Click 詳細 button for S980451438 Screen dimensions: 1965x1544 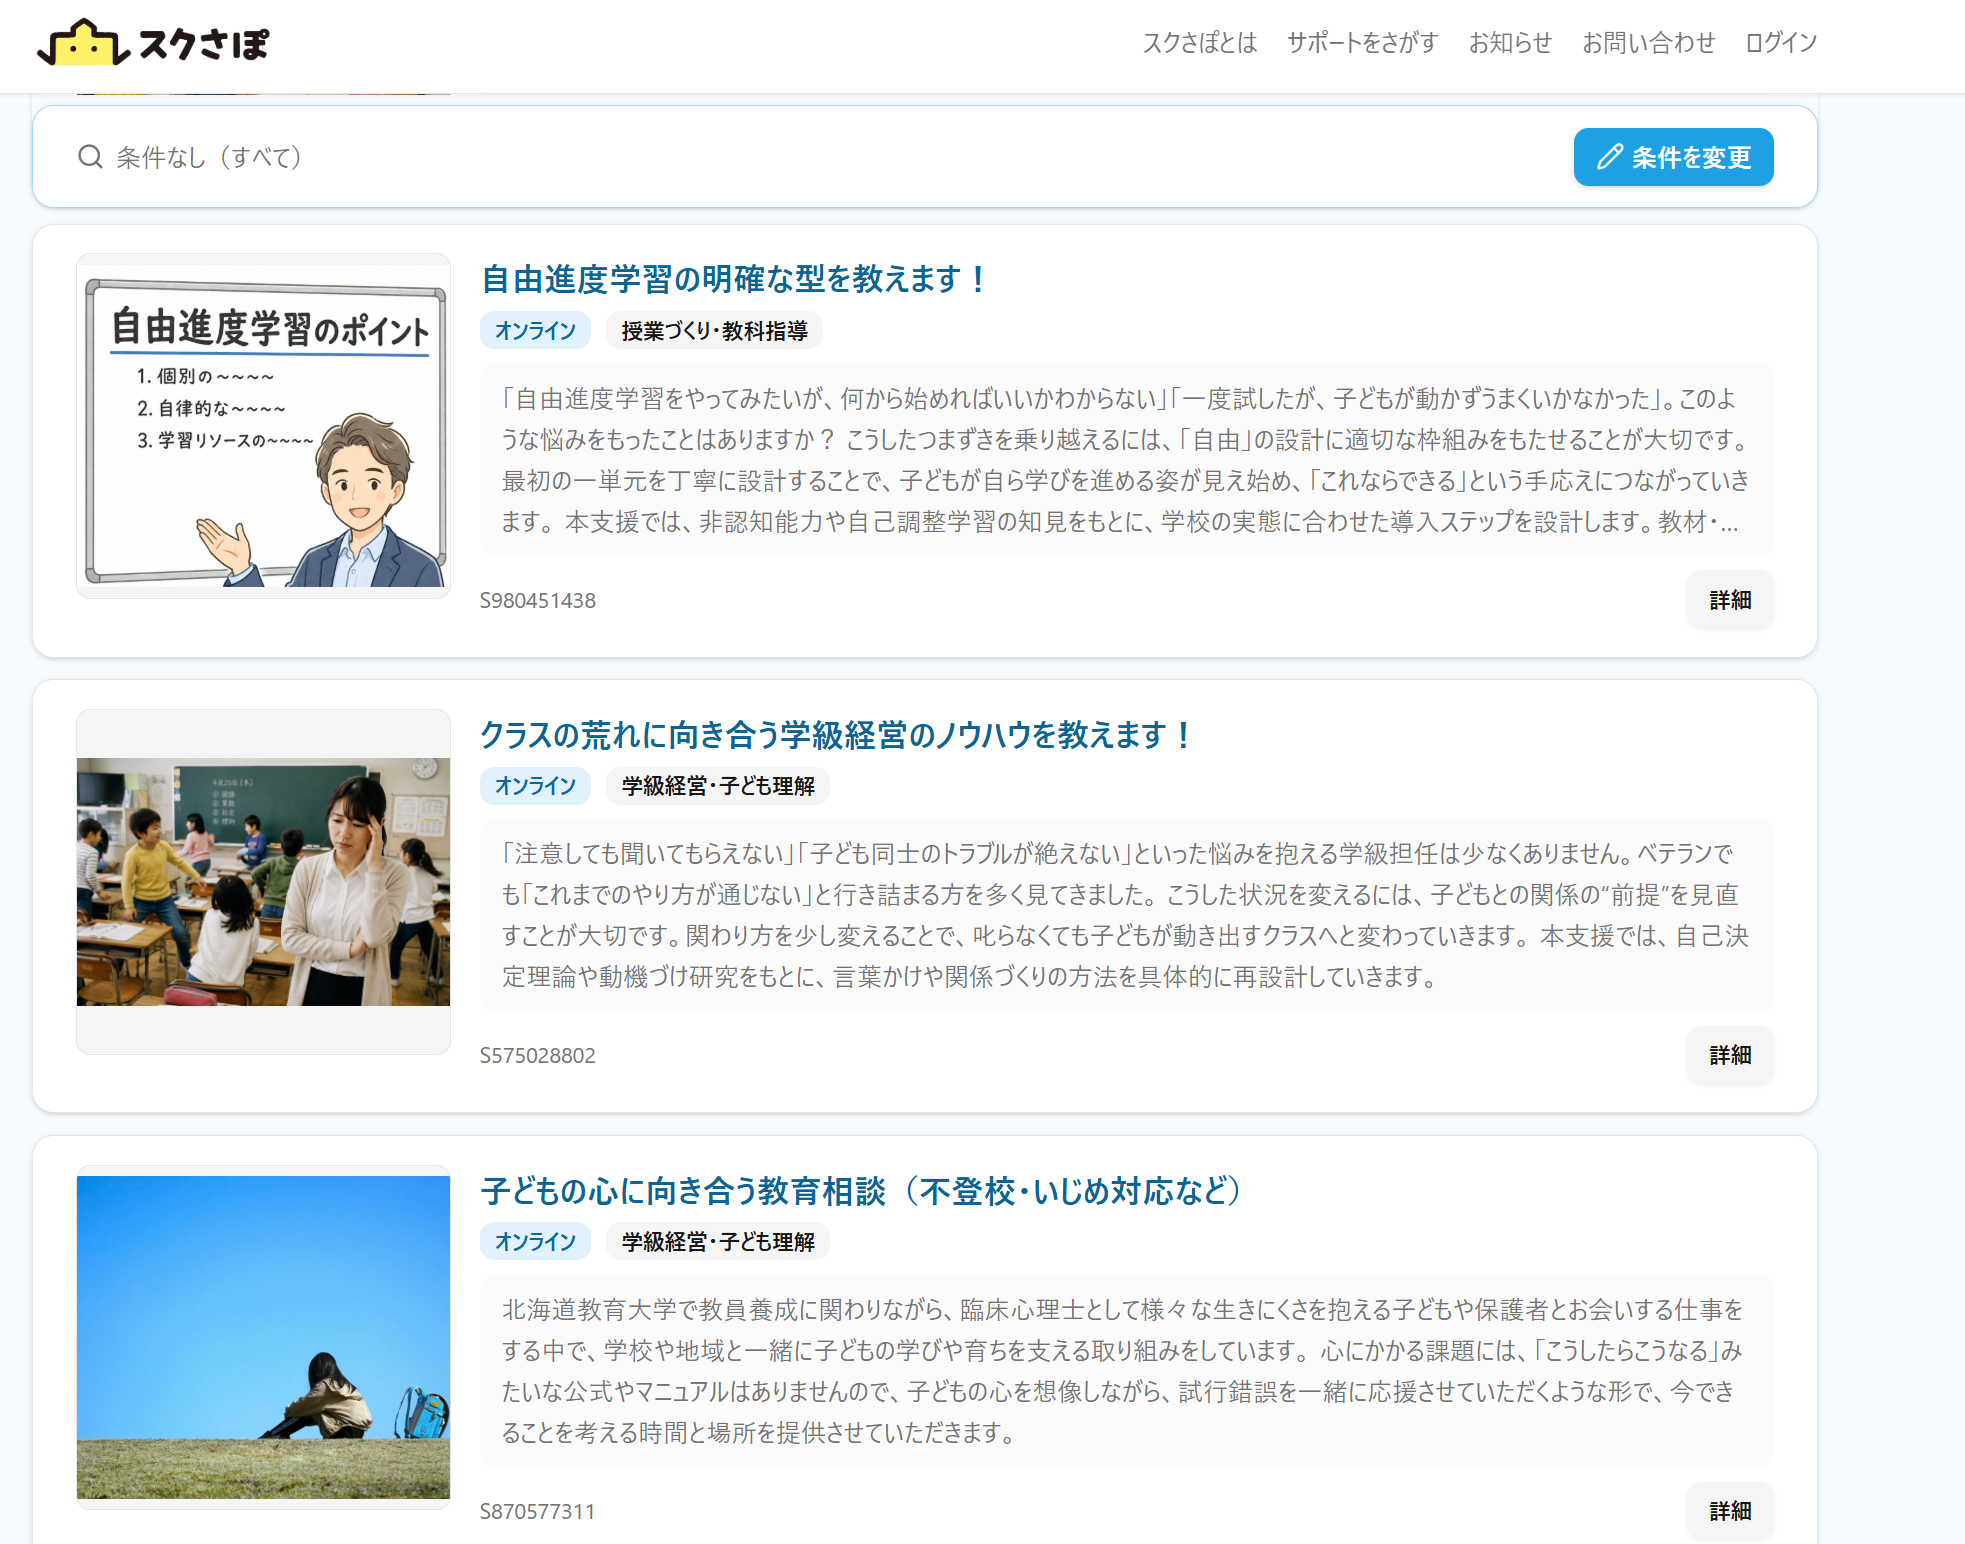tap(1730, 600)
